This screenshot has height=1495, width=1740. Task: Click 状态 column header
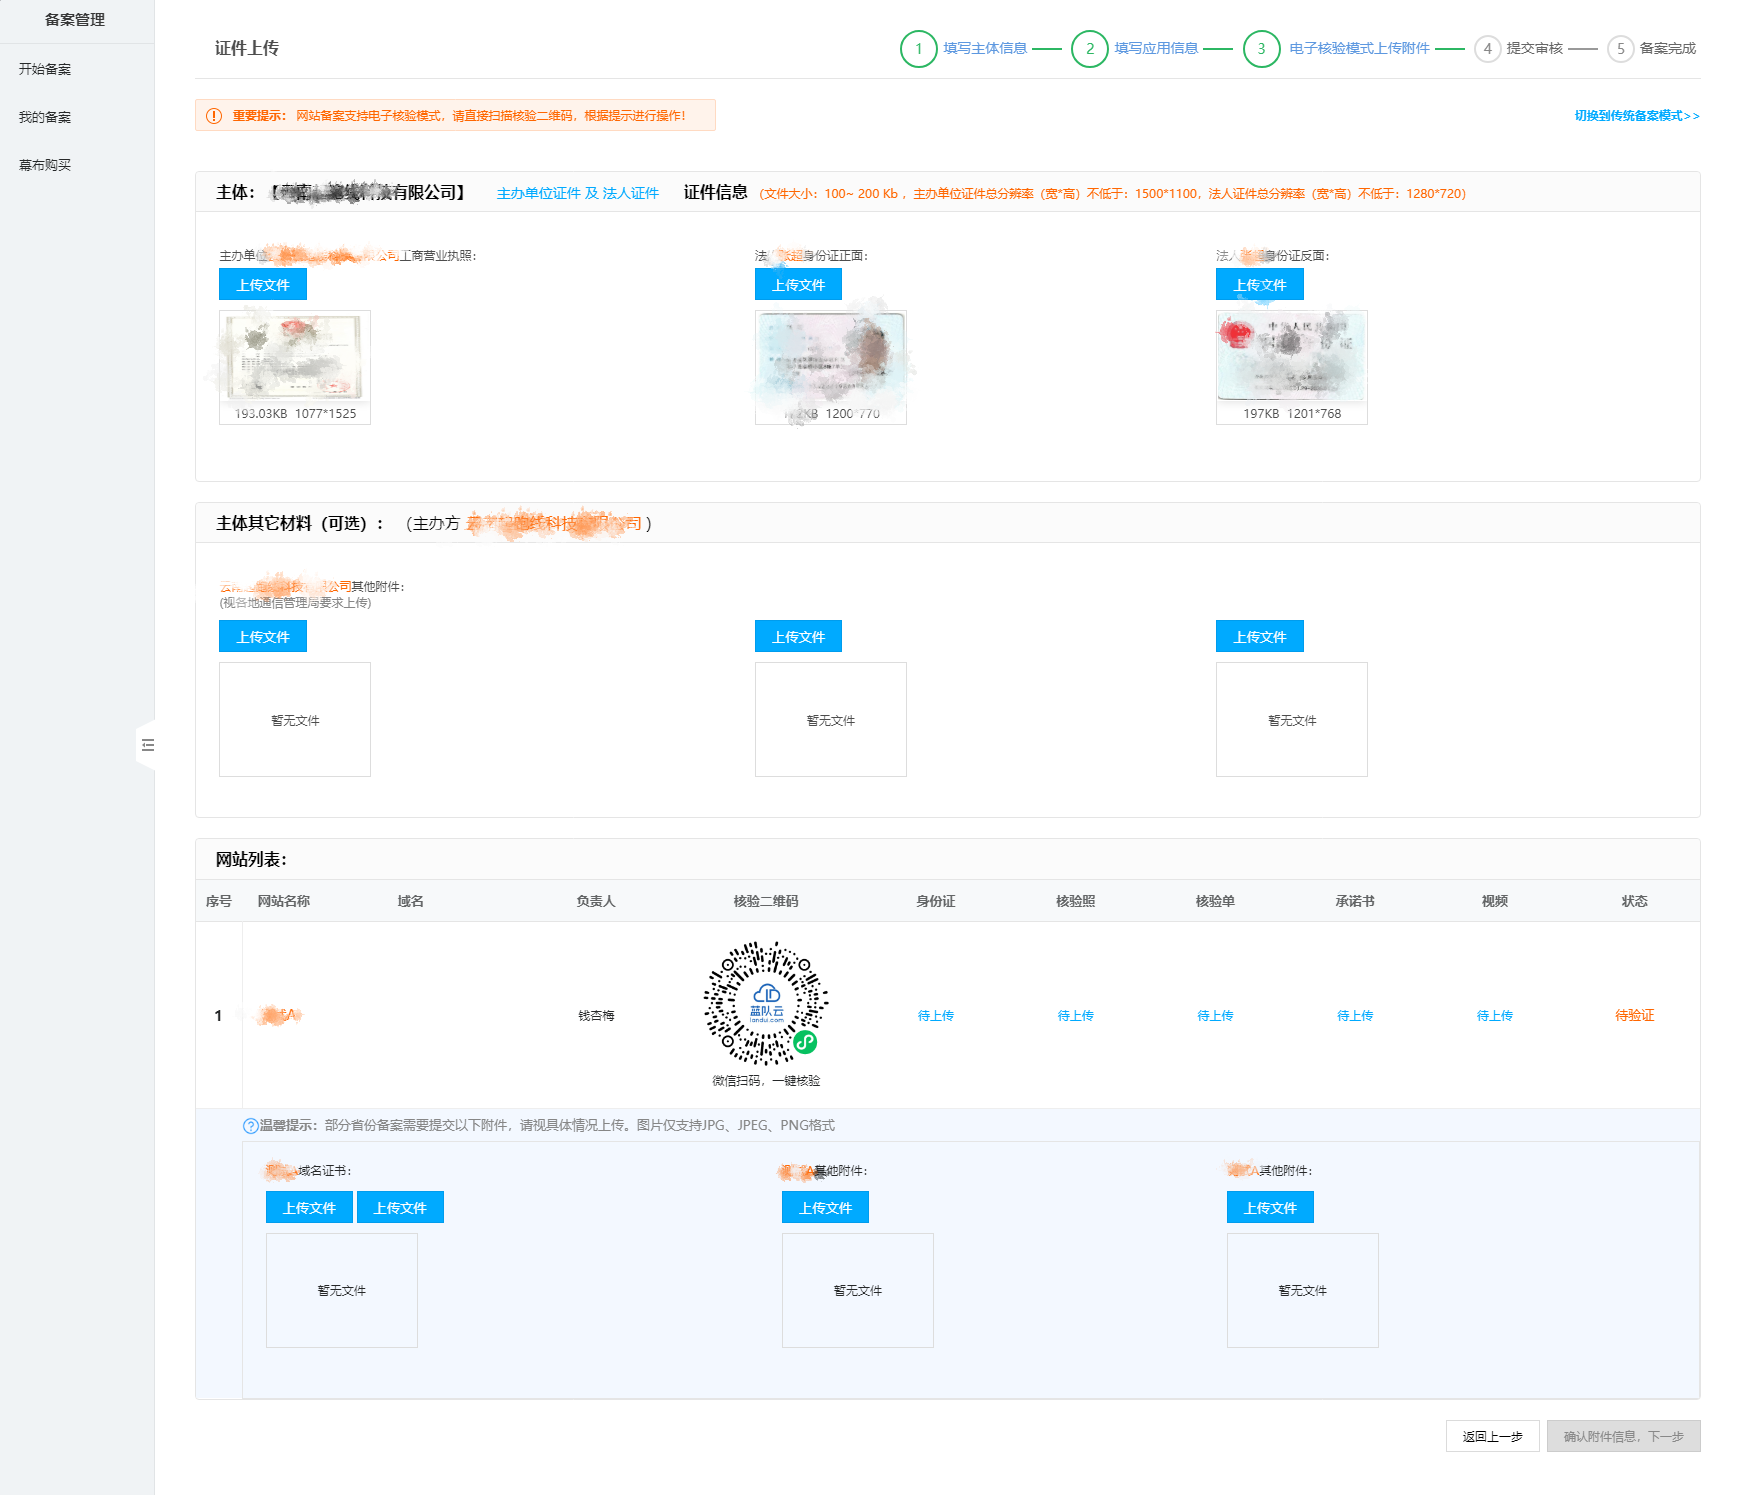(x=1635, y=902)
